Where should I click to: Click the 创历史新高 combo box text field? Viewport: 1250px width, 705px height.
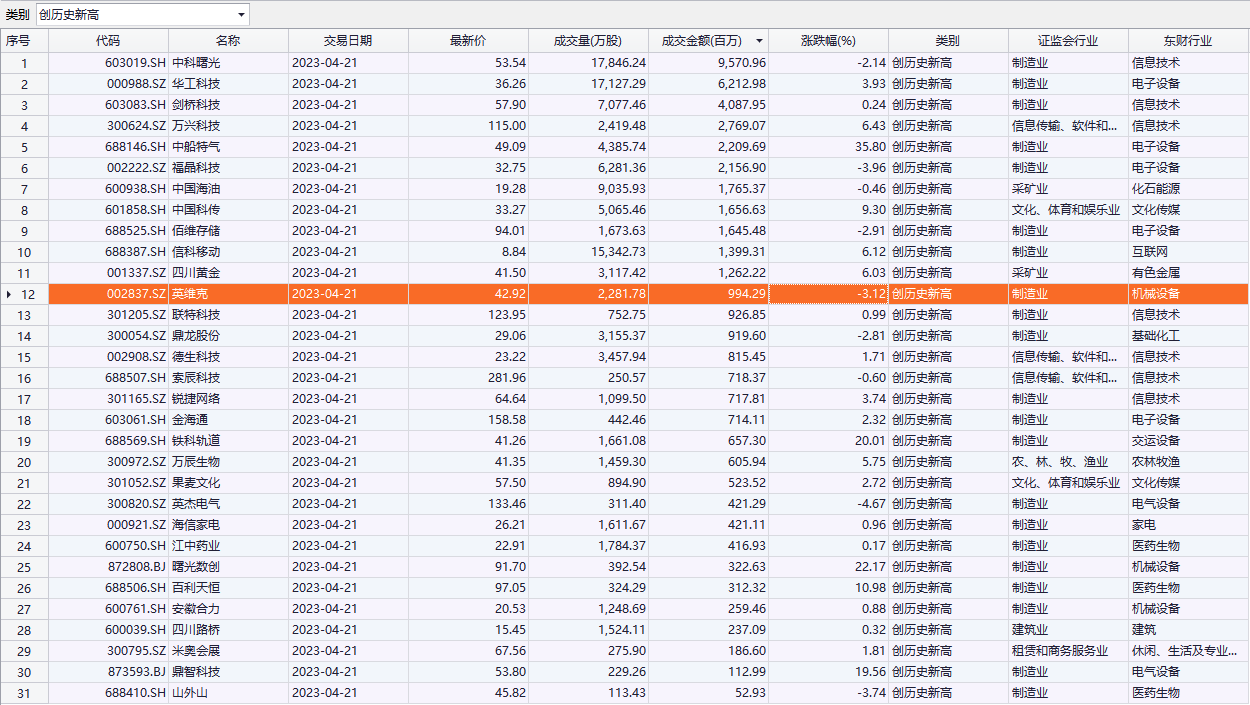[x=134, y=15]
